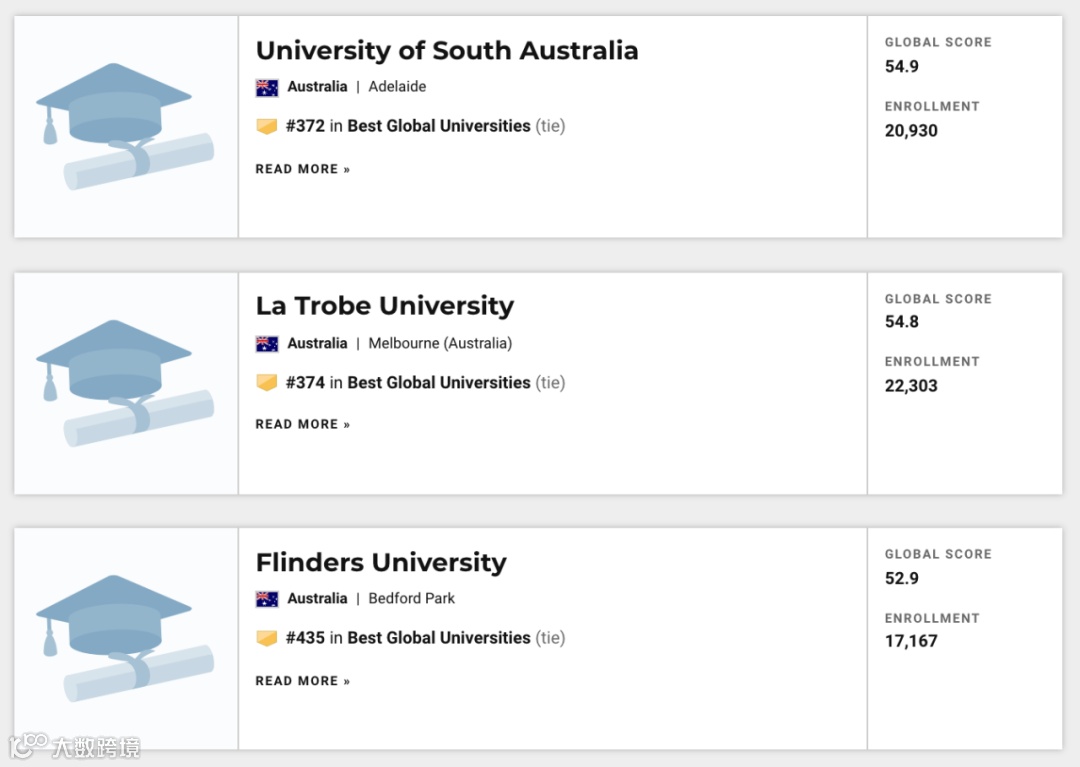1080x767 pixels.
Task: Click the #374 in Best Global Universities ranking
Action: point(408,382)
